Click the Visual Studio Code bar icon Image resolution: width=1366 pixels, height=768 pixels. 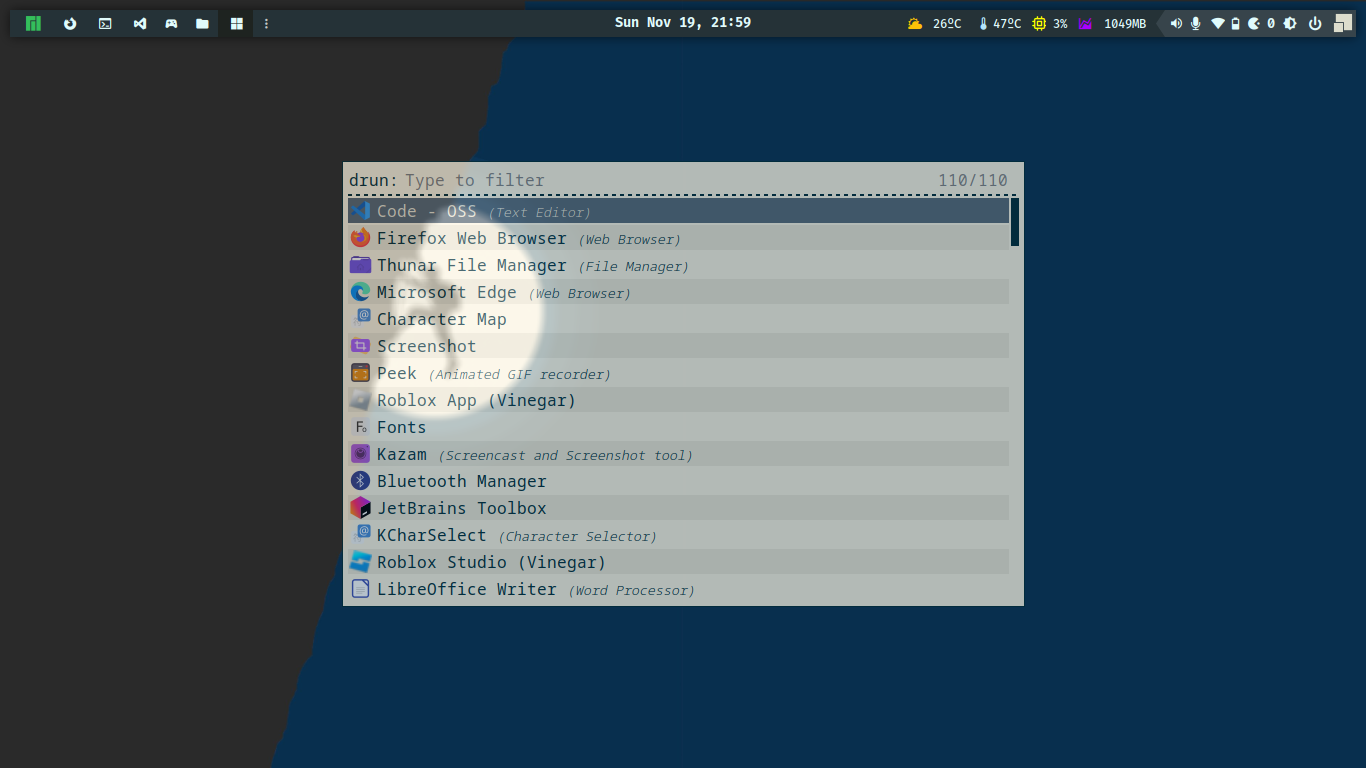click(x=140, y=23)
